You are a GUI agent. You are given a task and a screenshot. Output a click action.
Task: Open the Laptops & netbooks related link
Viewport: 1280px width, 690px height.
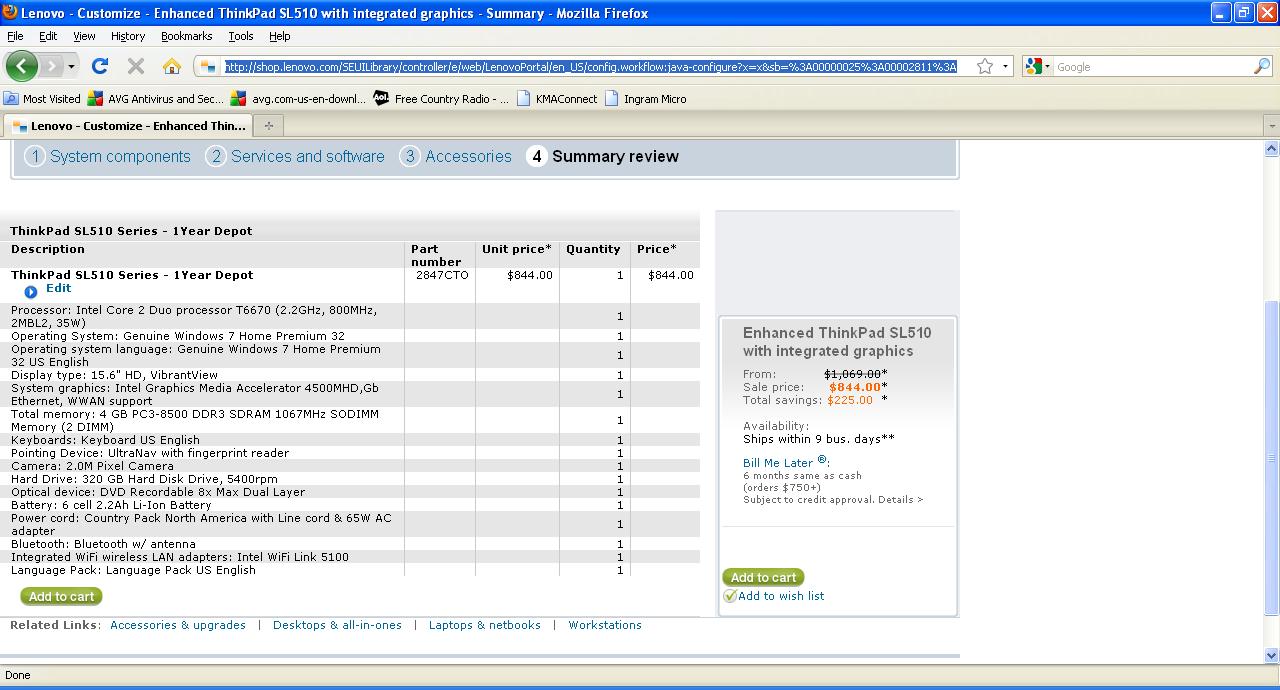[x=485, y=625]
